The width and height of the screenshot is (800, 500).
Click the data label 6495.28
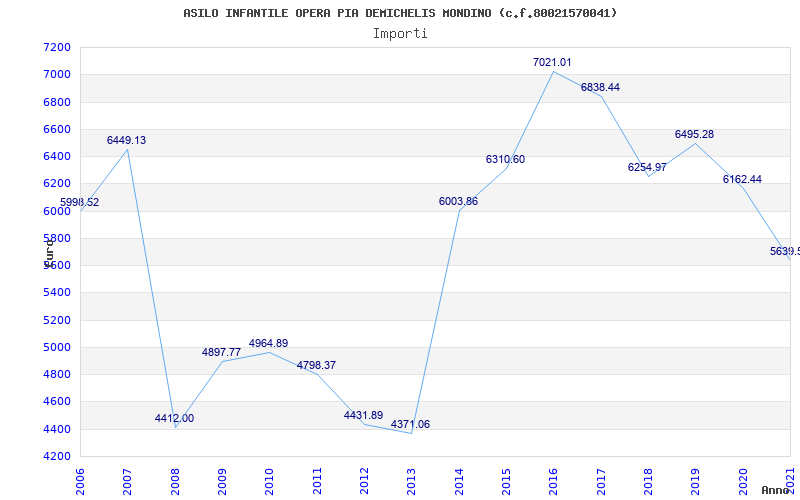pos(694,135)
